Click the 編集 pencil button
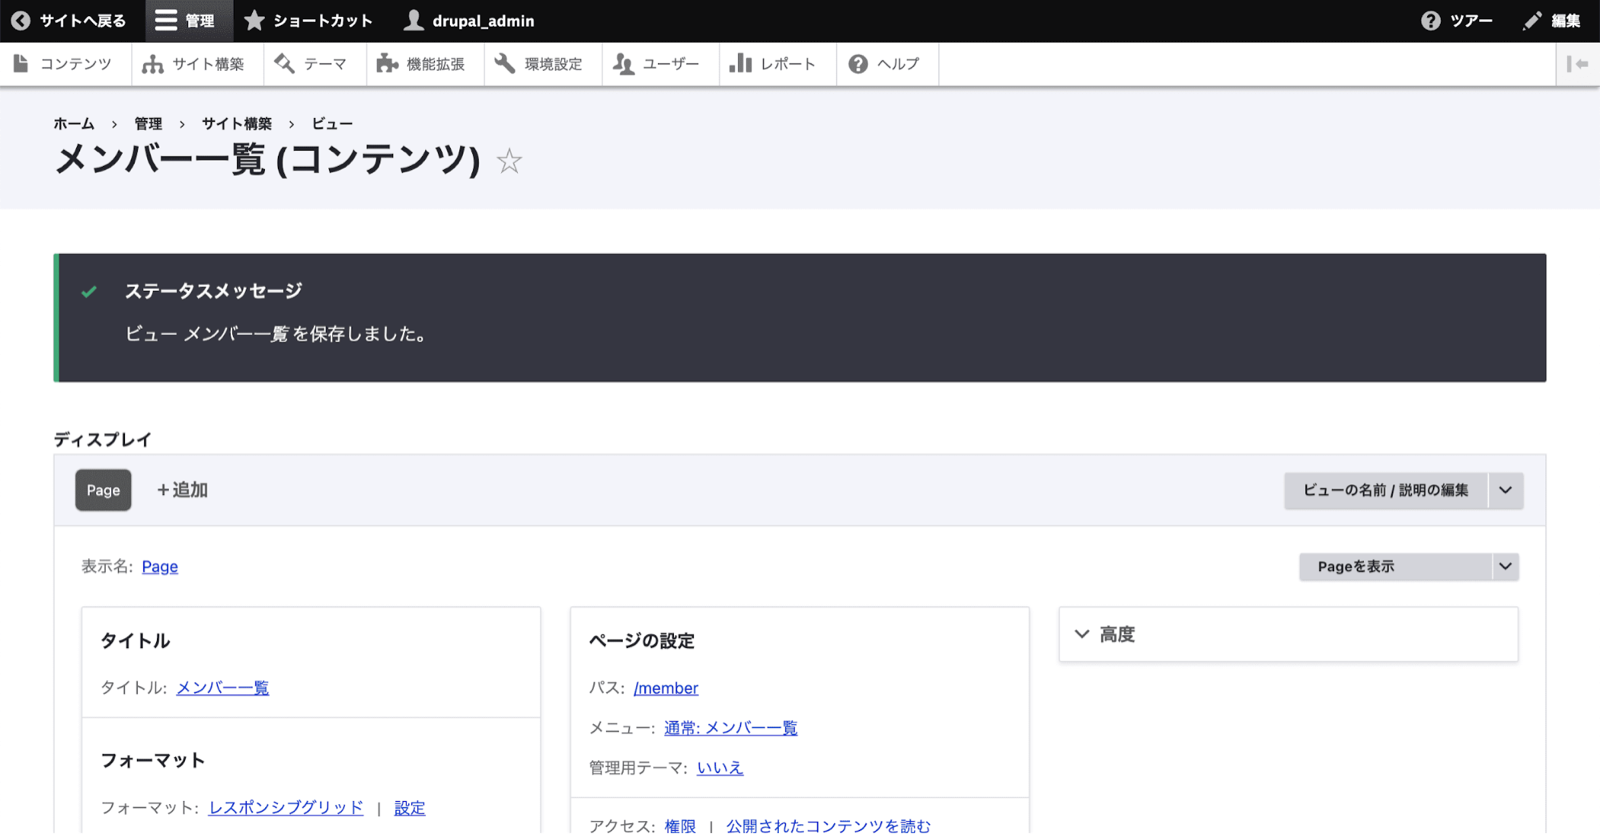This screenshot has width=1600, height=834. pos(1551,21)
